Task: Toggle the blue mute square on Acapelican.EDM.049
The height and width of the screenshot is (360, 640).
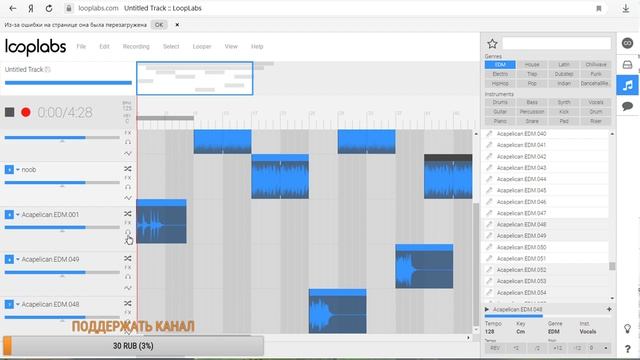Action: click(x=9, y=259)
